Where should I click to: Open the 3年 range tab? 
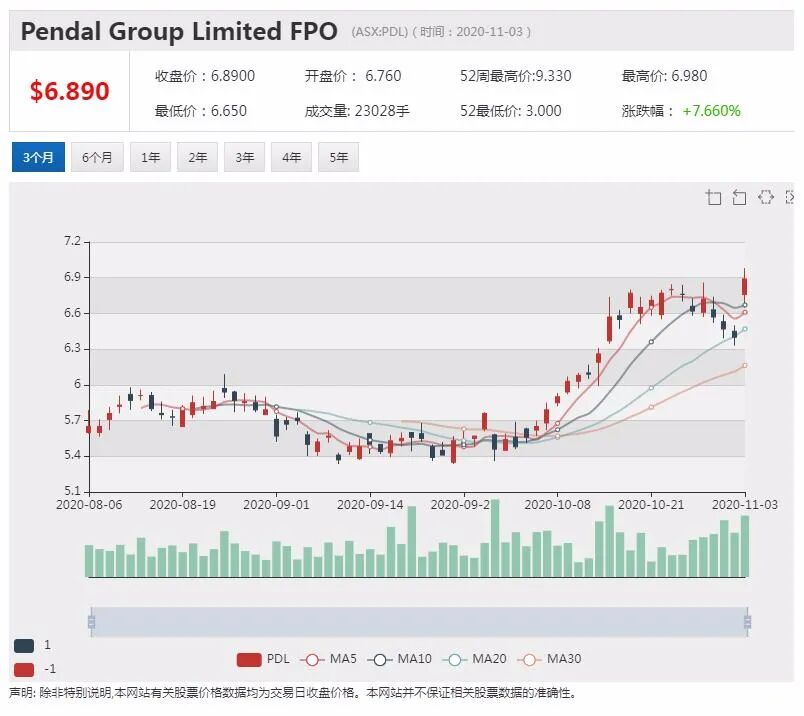pyautogui.click(x=245, y=157)
